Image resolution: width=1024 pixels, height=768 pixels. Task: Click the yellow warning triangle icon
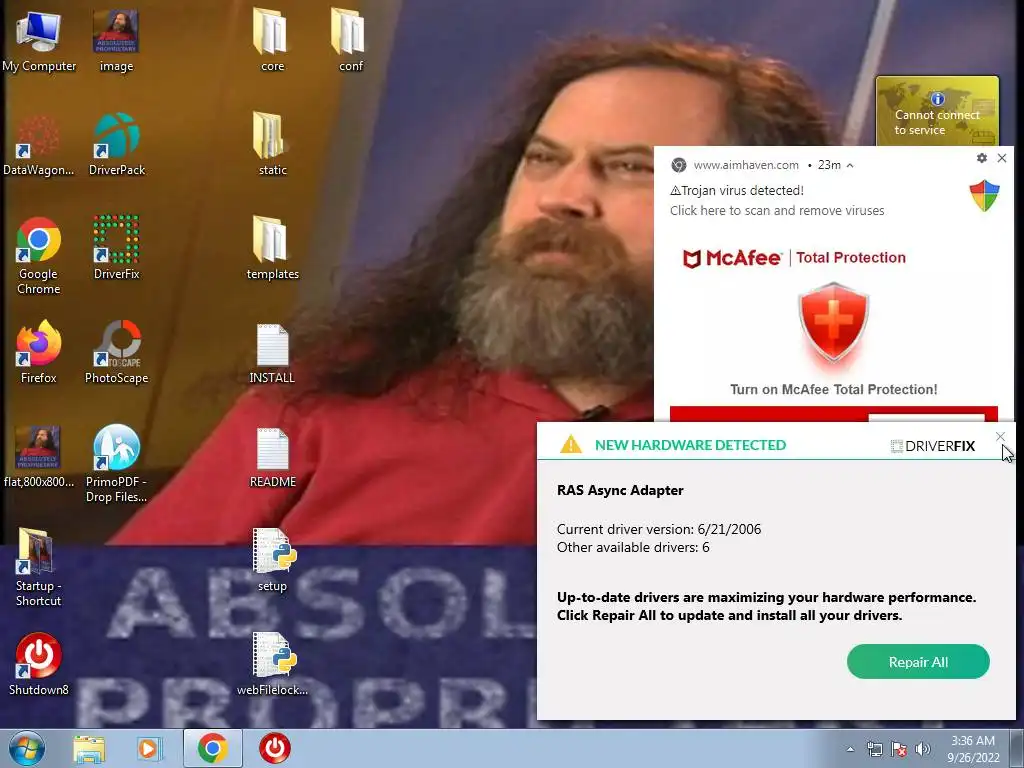[x=571, y=445]
